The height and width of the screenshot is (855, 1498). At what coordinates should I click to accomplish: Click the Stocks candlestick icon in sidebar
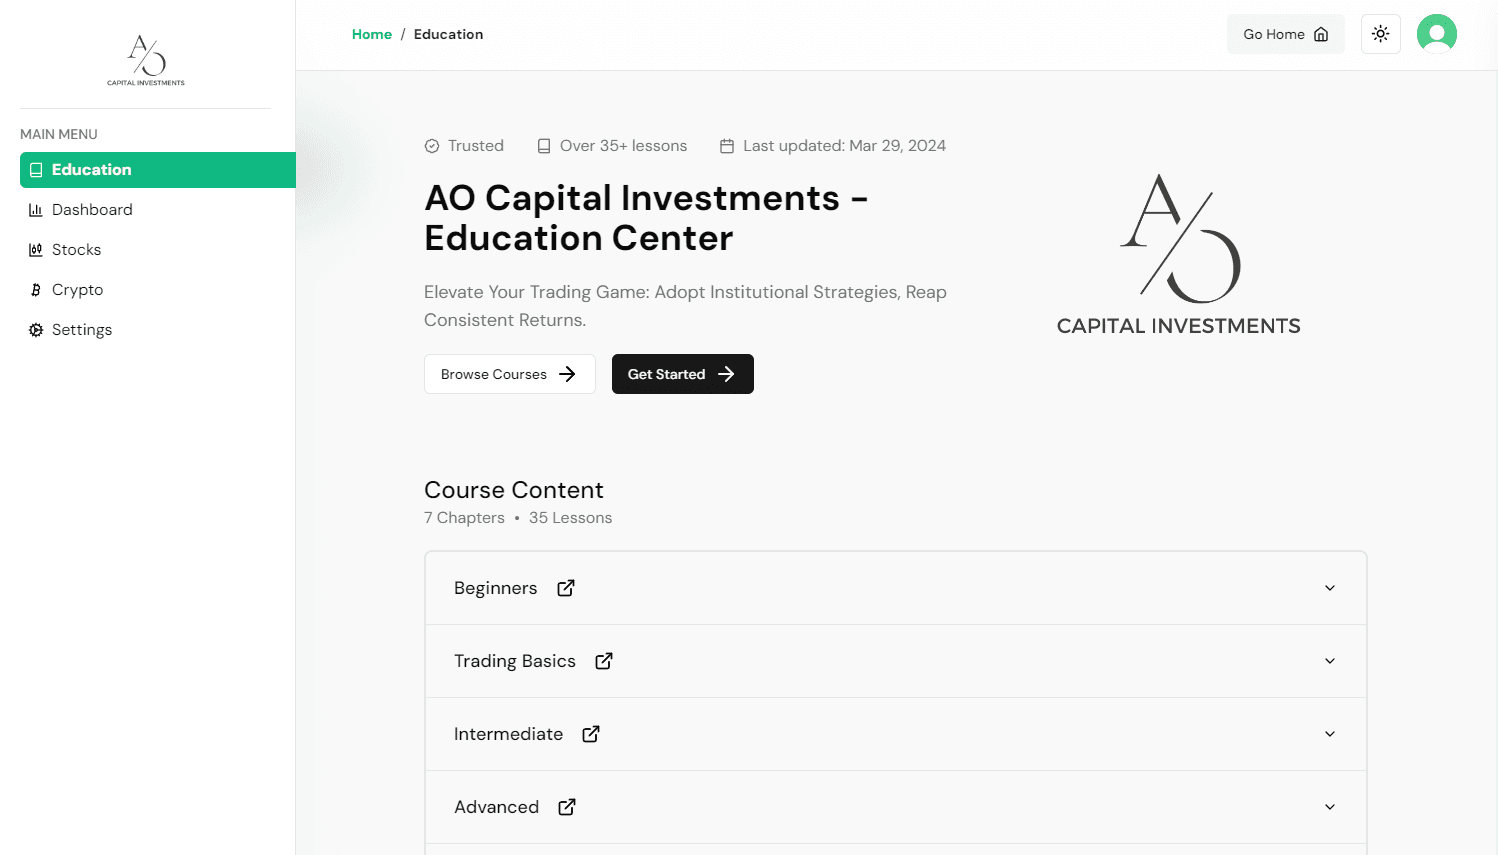tap(36, 250)
